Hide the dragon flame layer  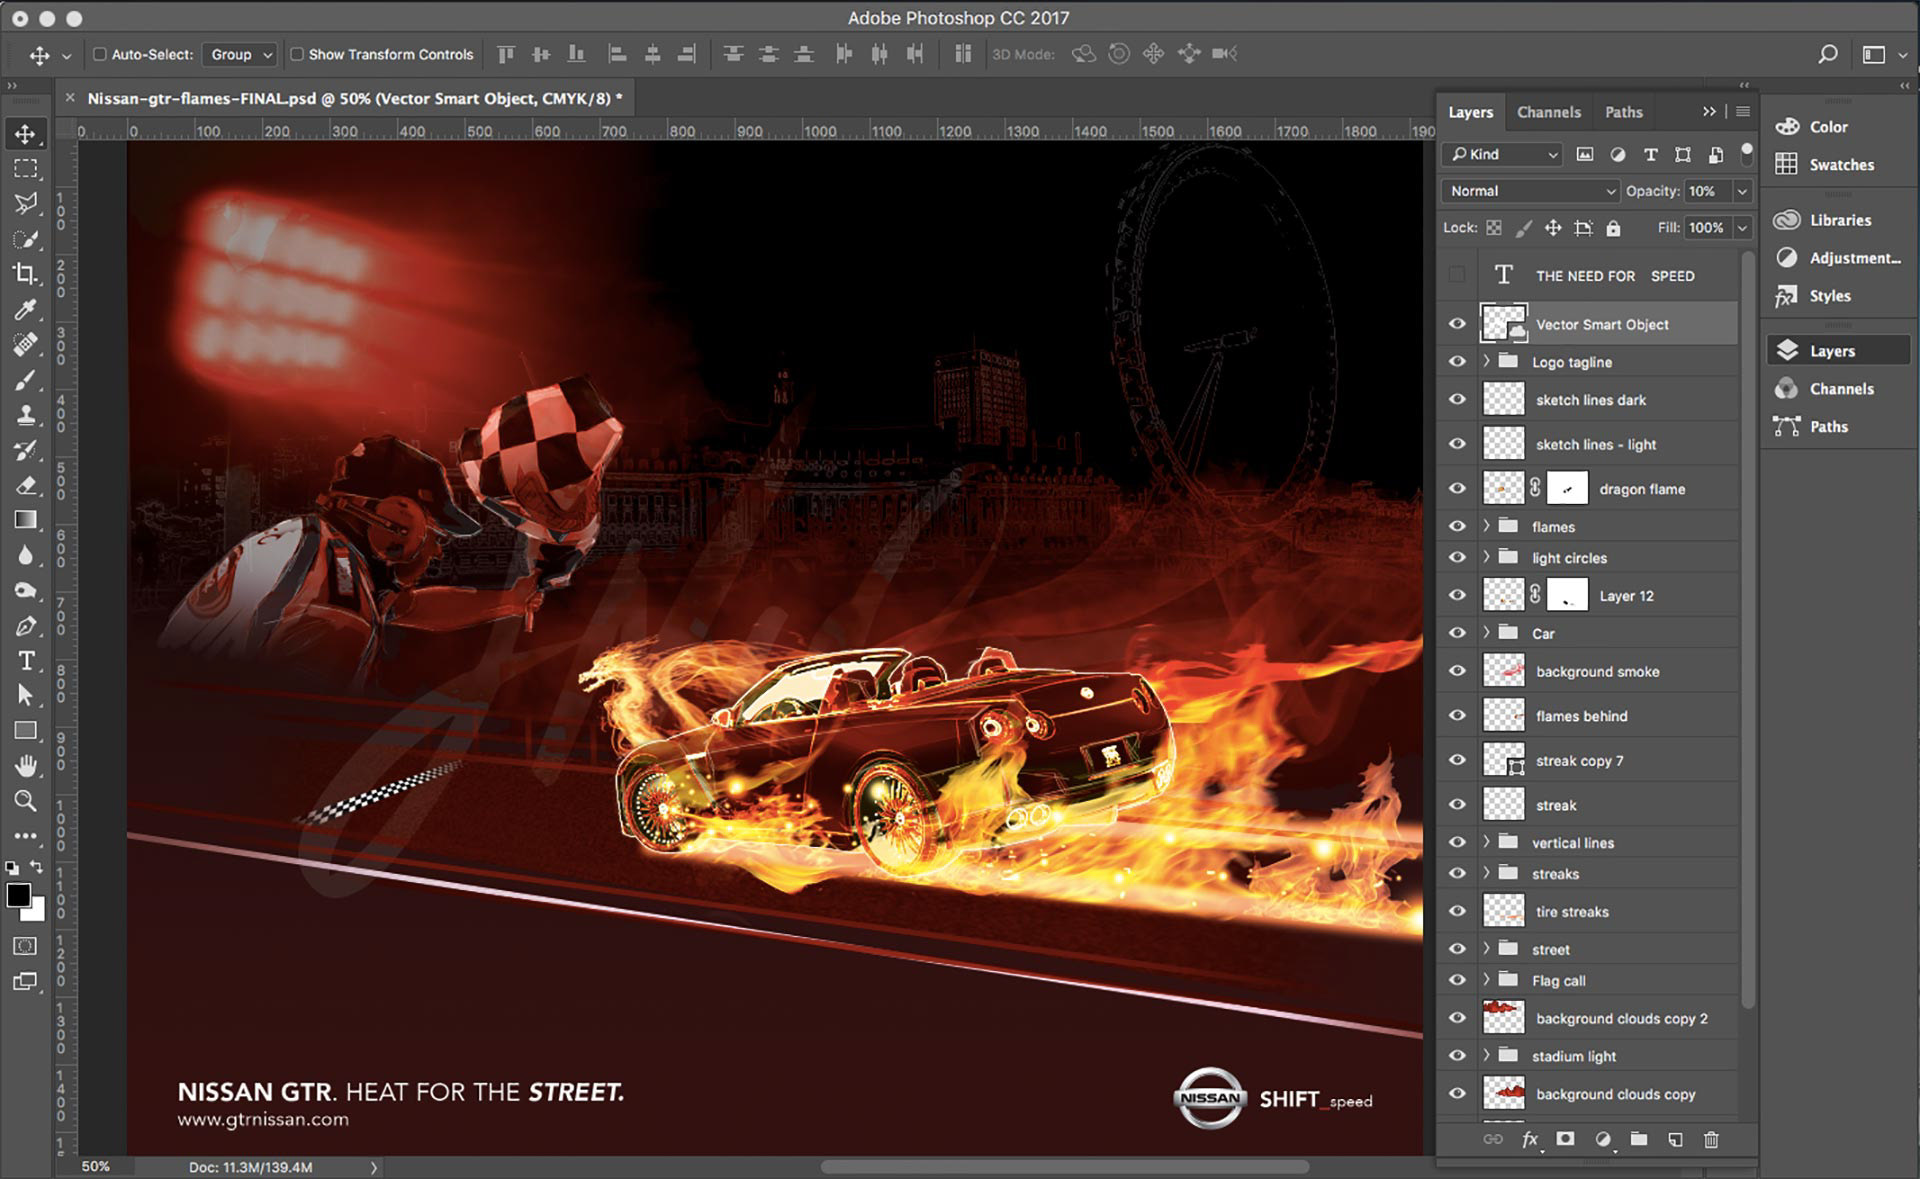coord(1457,488)
